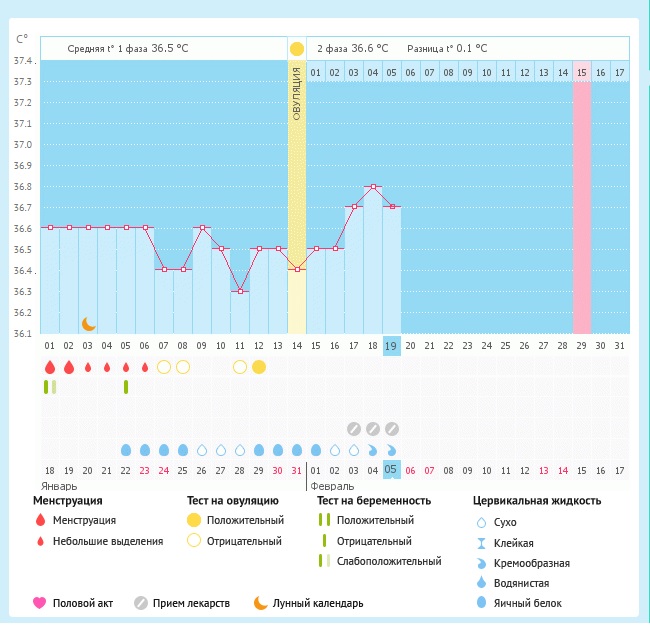Click the single-bar pregnancy test icon on day 05

click(126, 387)
